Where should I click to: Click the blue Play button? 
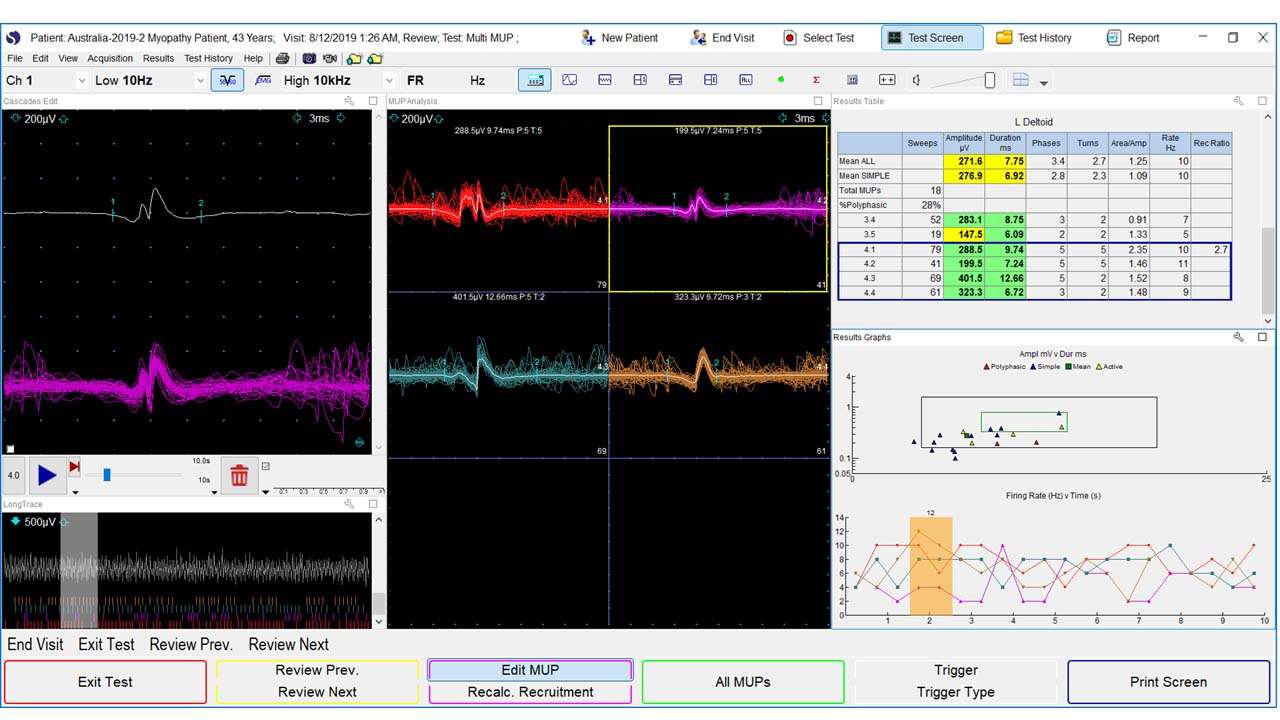[47, 476]
